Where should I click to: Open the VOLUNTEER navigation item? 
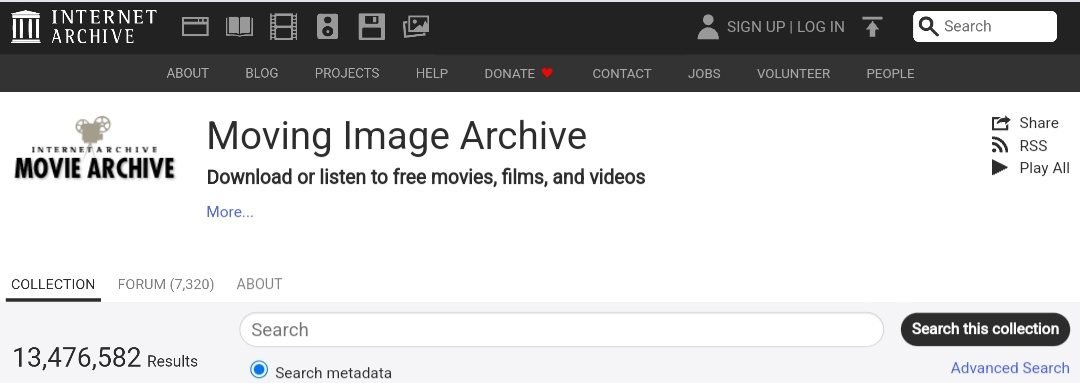coord(793,73)
